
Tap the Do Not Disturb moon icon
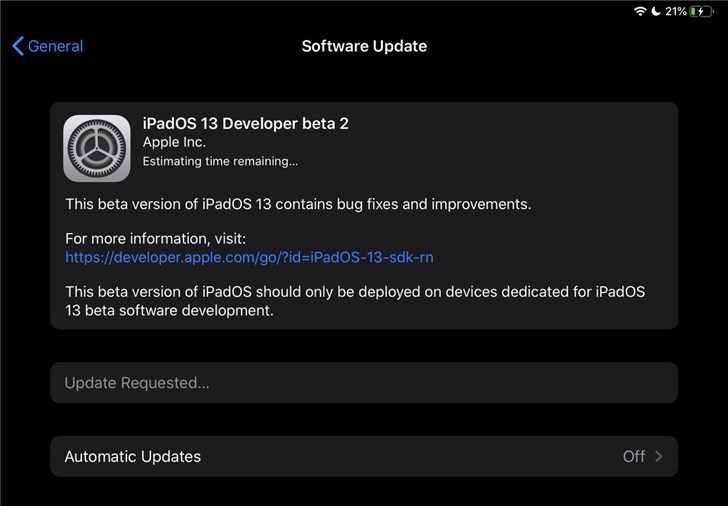pos(655,11)
